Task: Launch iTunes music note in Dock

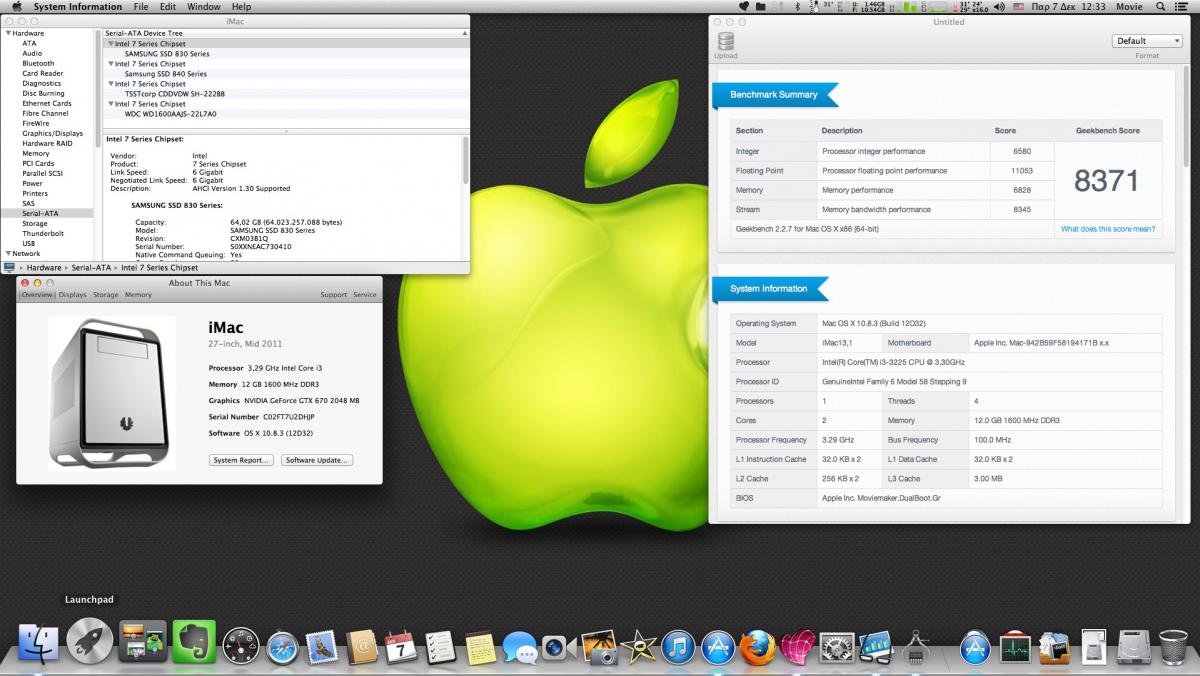Action: click(x=678, y=647)
